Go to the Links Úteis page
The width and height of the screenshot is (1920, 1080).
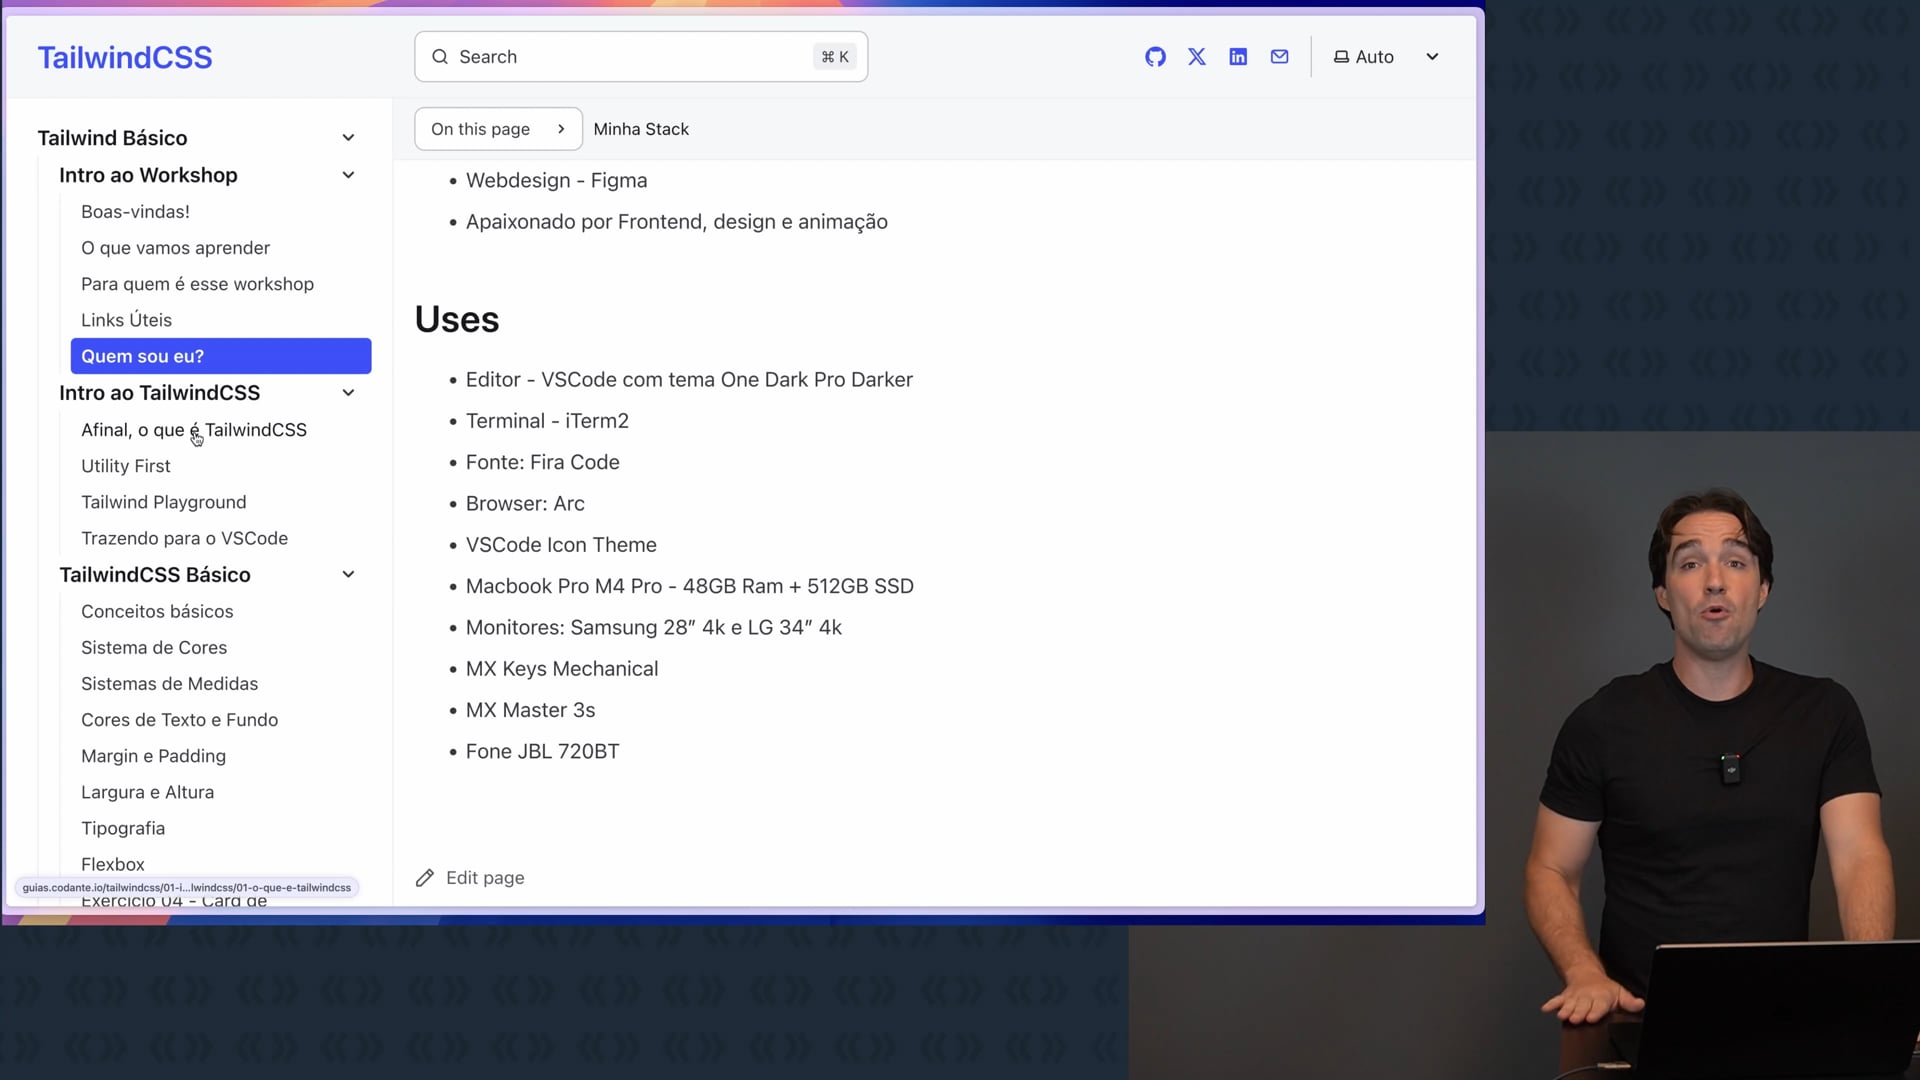coord(126,320)
